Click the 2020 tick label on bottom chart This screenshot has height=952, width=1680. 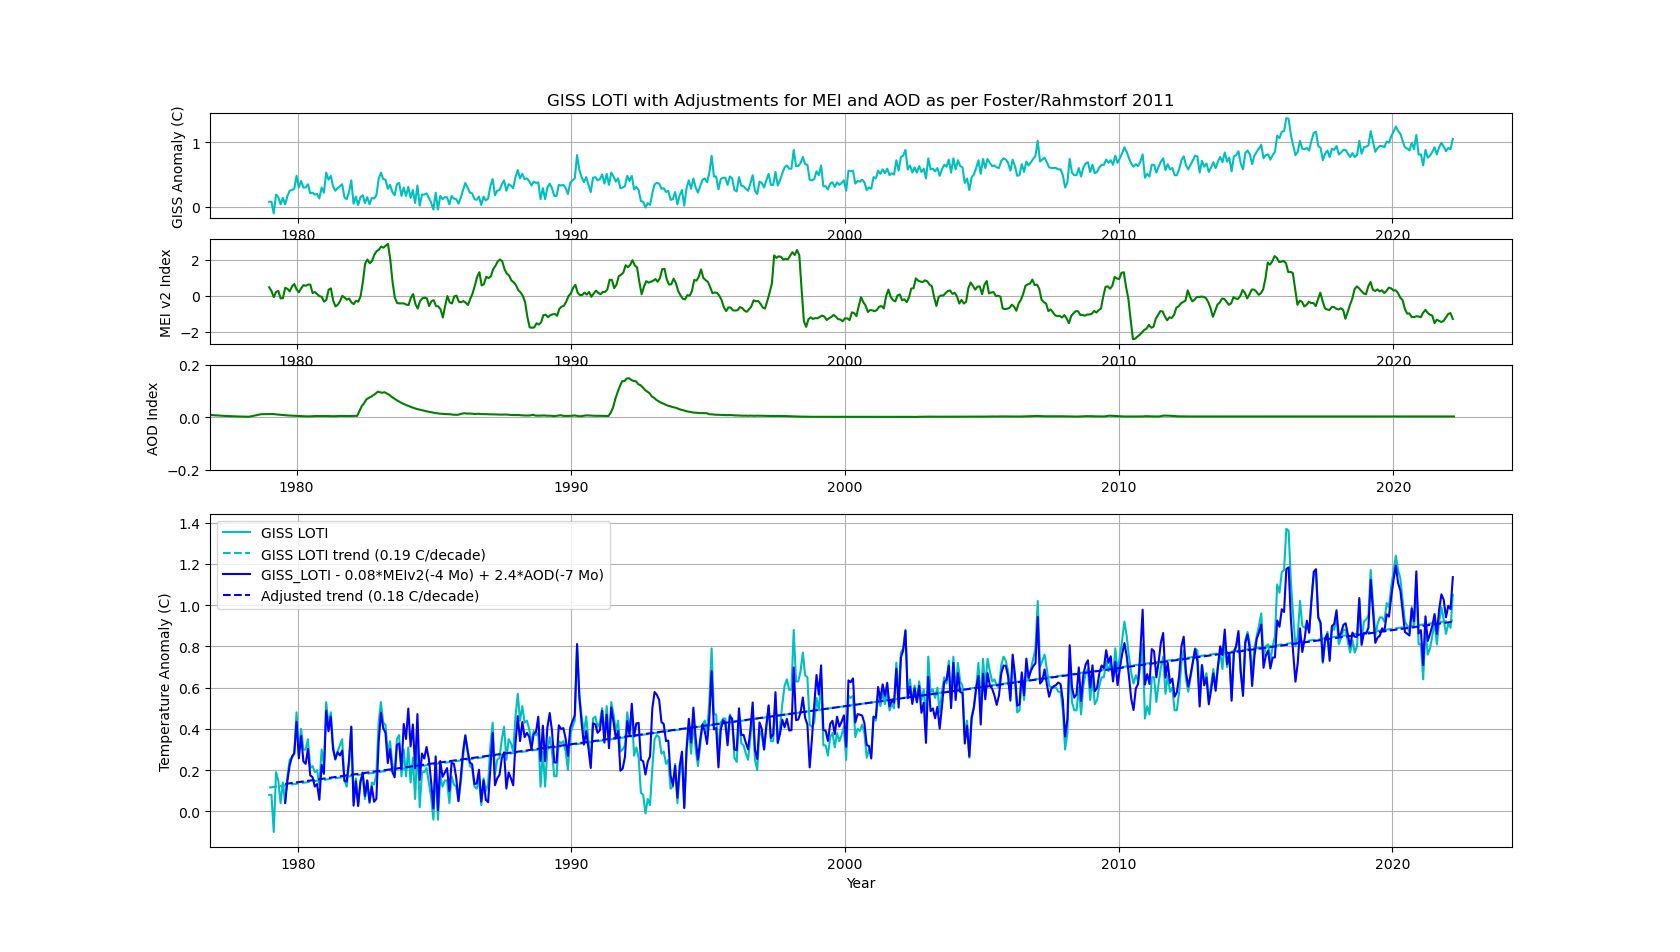pyautogui.click(x=1392, y=864)
